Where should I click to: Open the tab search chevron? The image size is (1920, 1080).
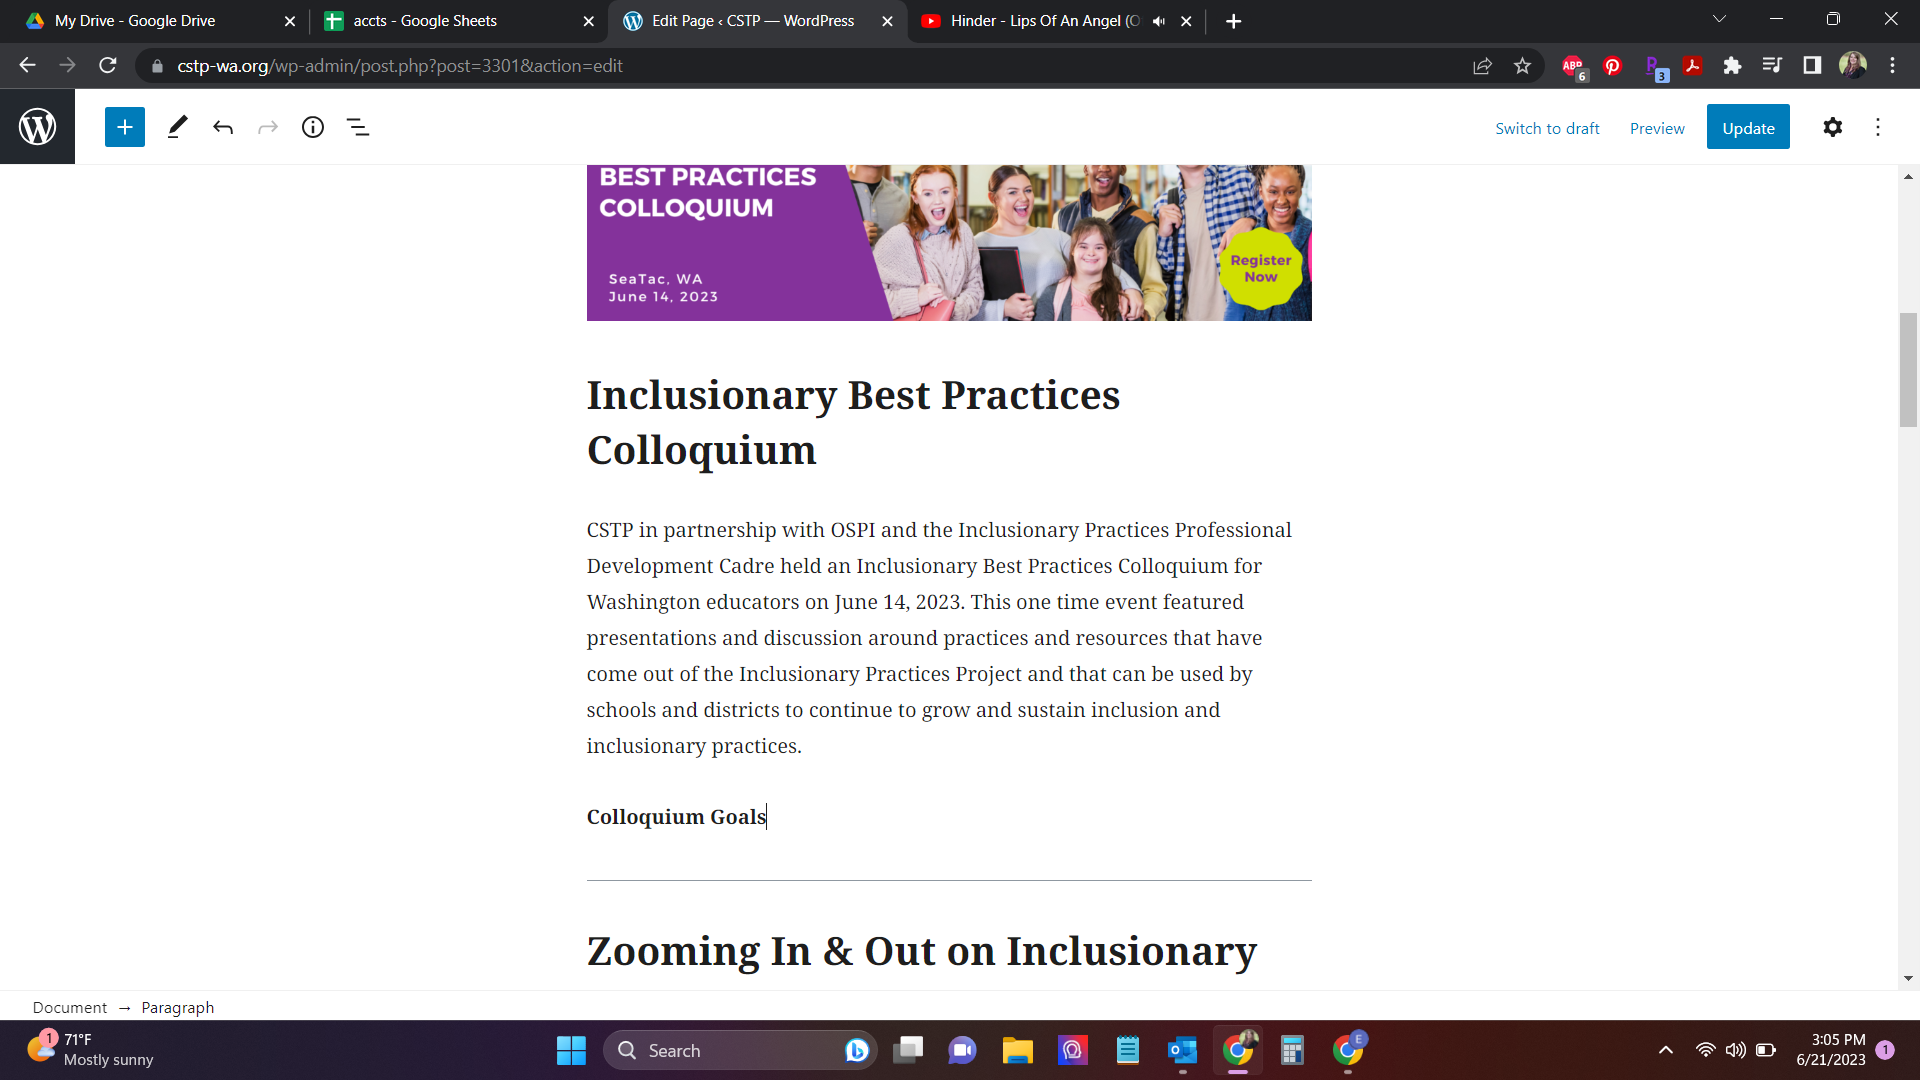[x=1720, y=19]
